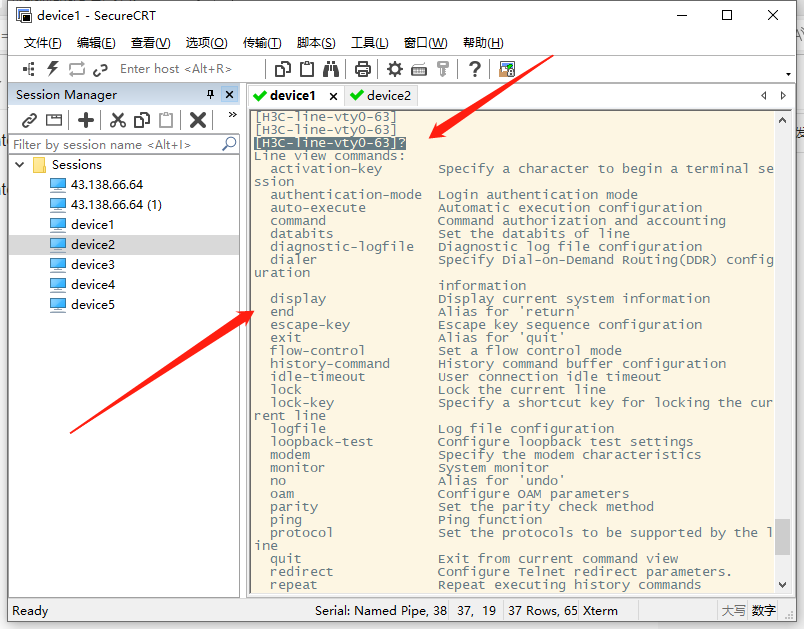The image size is (804, 629).
Task: Click terminal scrollbar down arrow
Action: point(782,584)
